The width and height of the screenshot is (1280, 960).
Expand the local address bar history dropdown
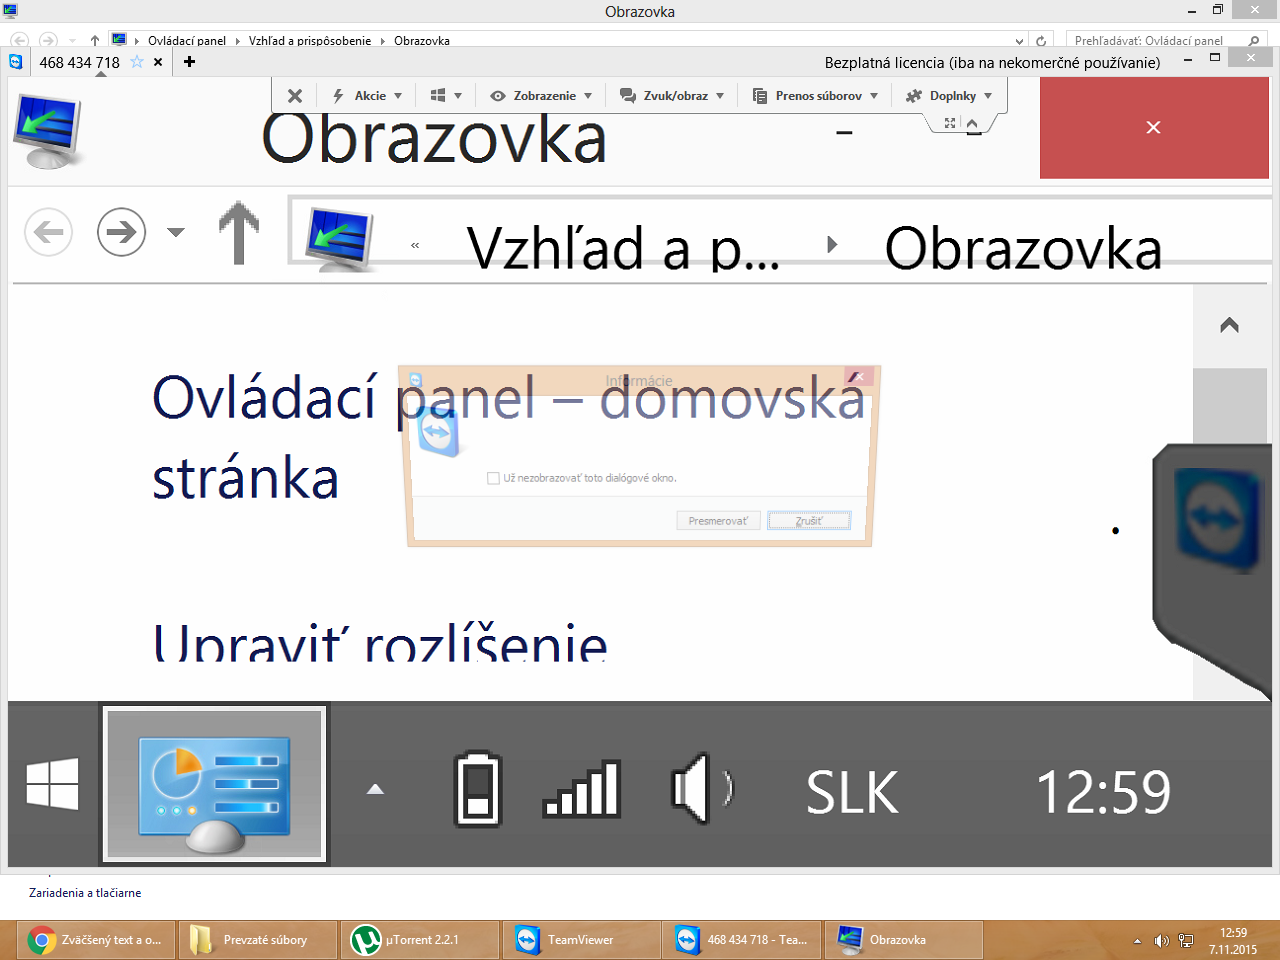(x=1019, y=41)
